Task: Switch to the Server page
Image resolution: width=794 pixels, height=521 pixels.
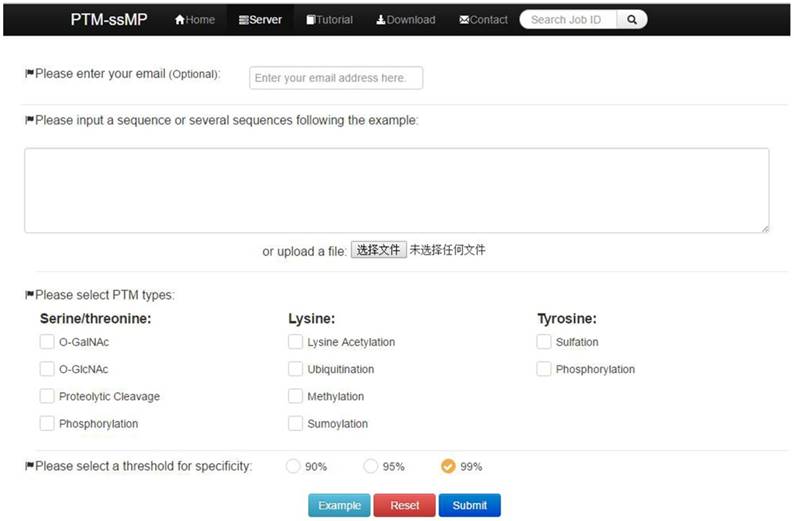Action: (x=260, y=20)
